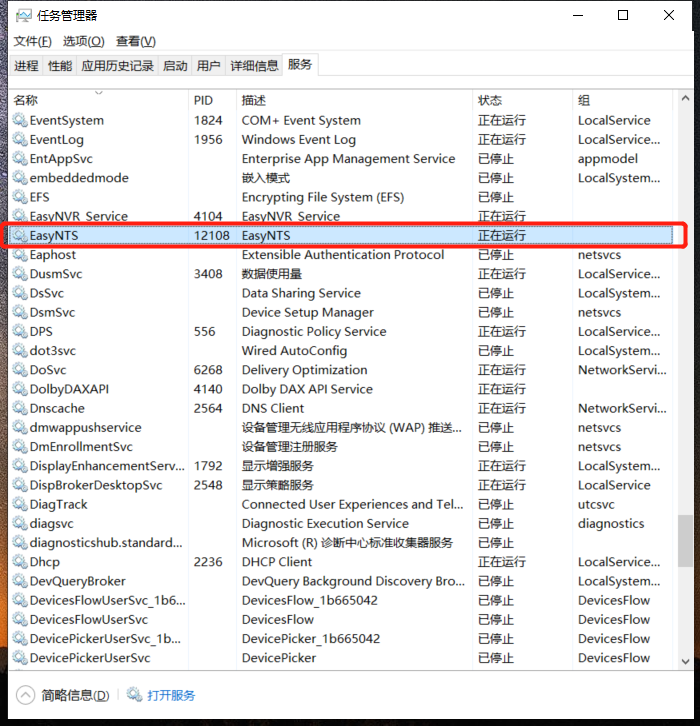Screen dimensions: 700x726
Task: Click the DsmSvc gear icon
Action: pos(20,313)
